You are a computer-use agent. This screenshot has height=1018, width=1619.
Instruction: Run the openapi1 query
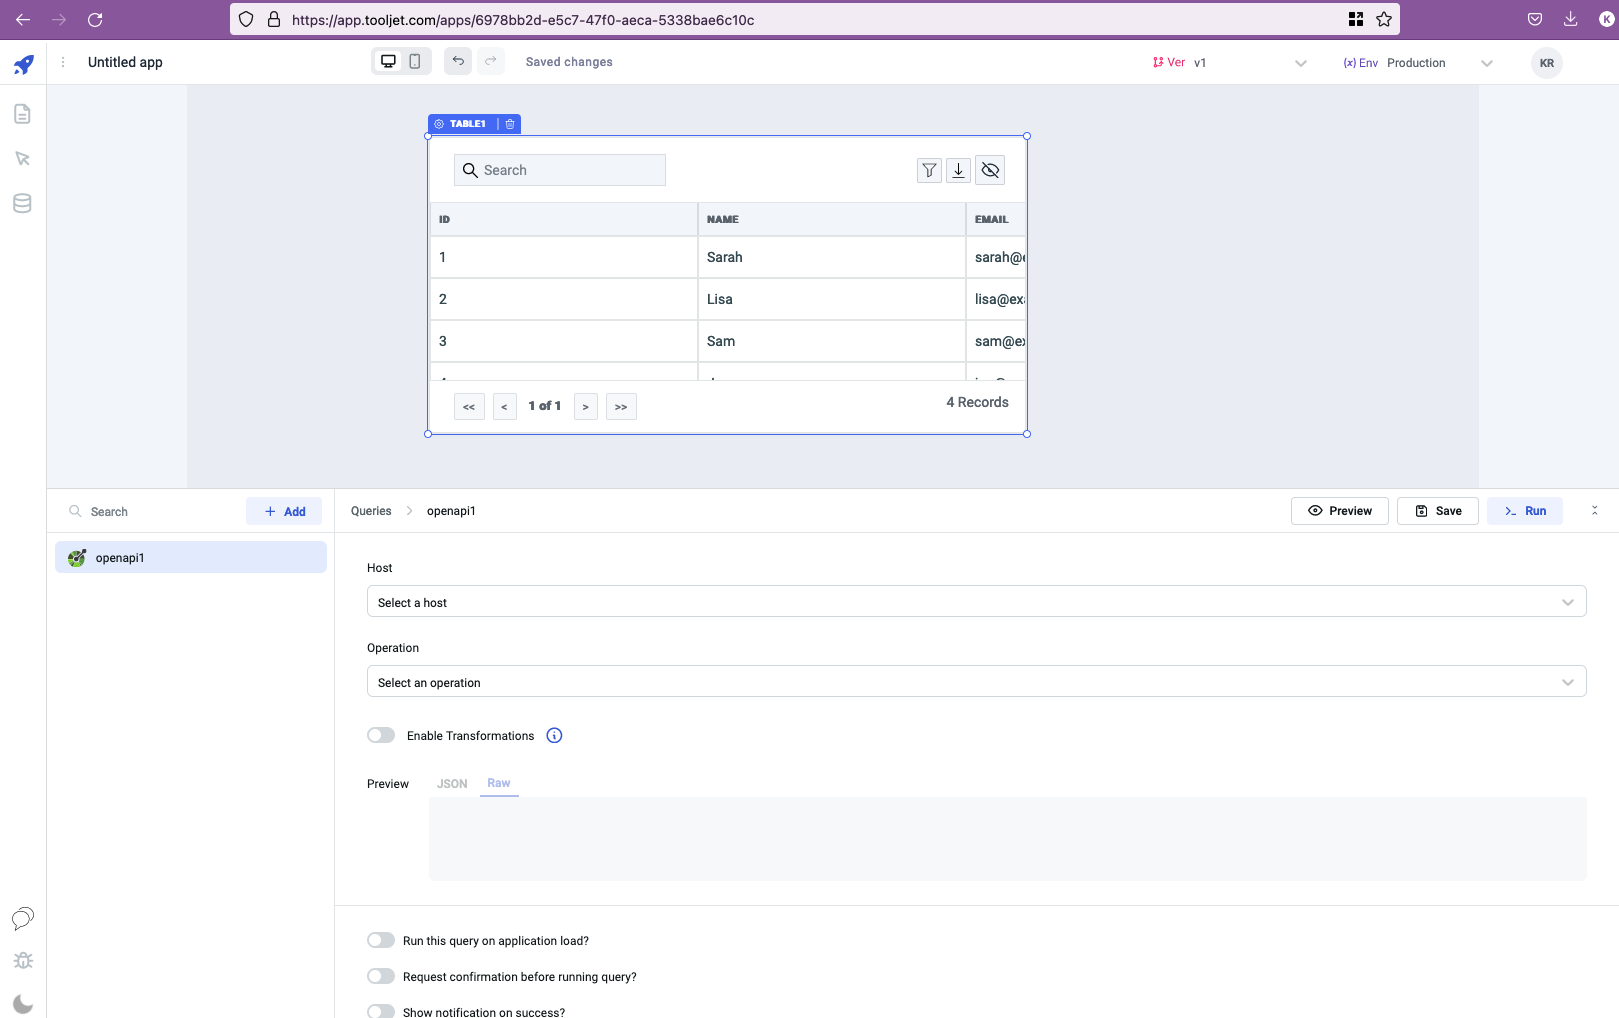[x=1524, y=510]
